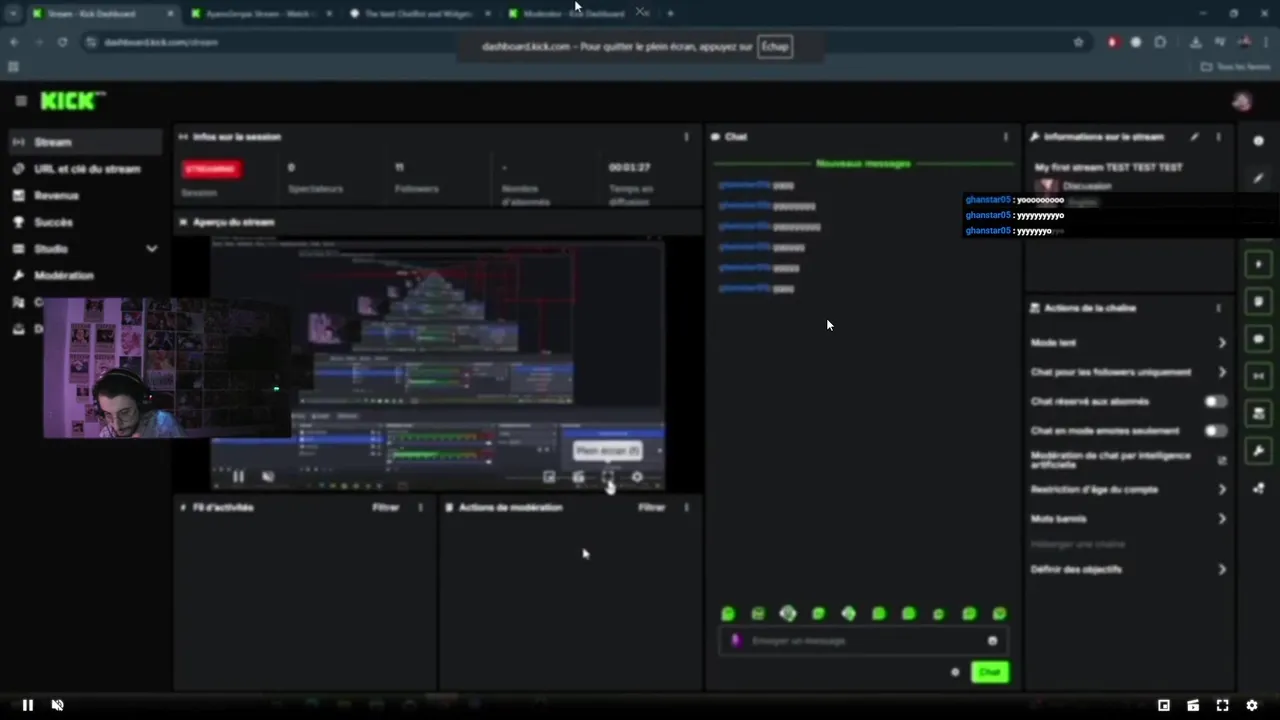Click the Envoyer un message field
This screenshot has width=1280, height=720.
(863, 641)
